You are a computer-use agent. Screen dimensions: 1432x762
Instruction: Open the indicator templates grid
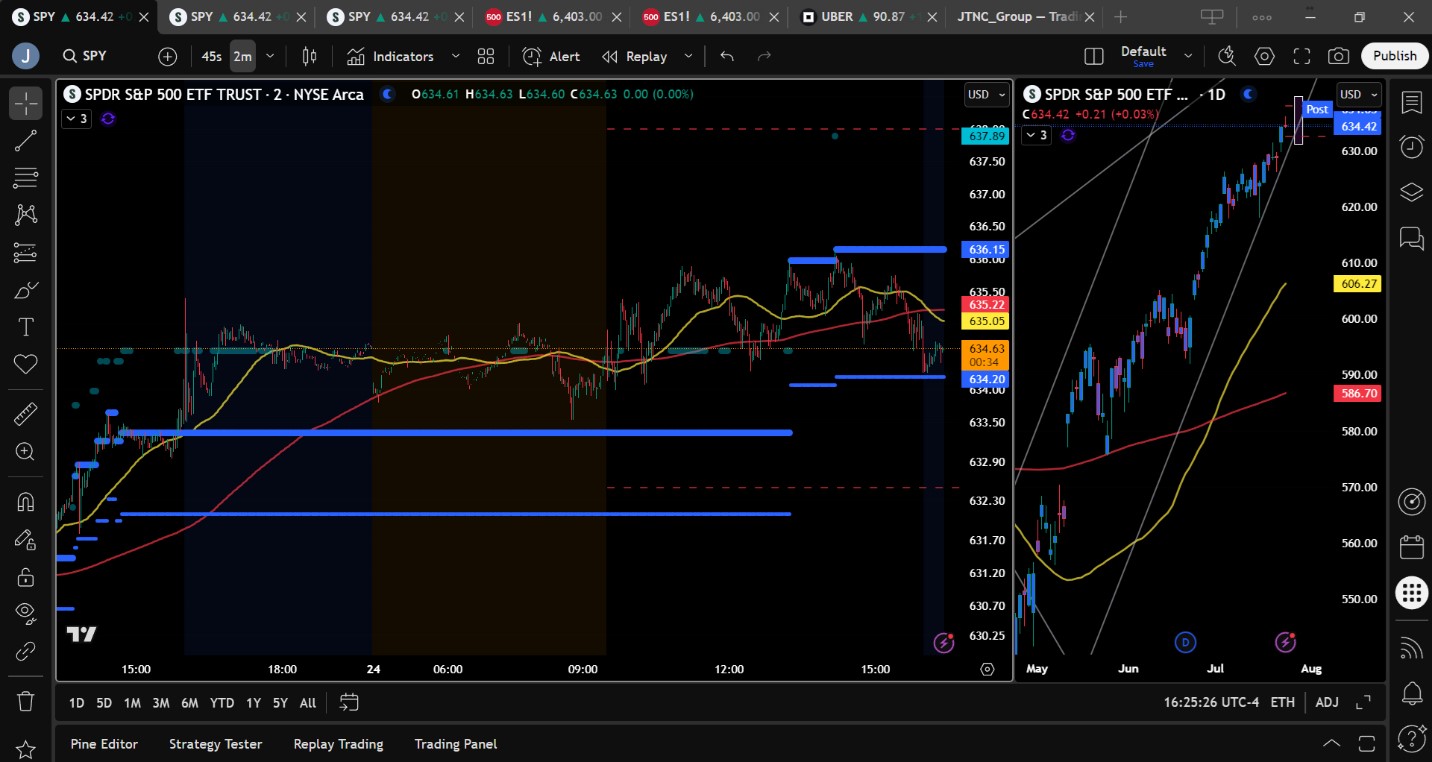point(486,57)
